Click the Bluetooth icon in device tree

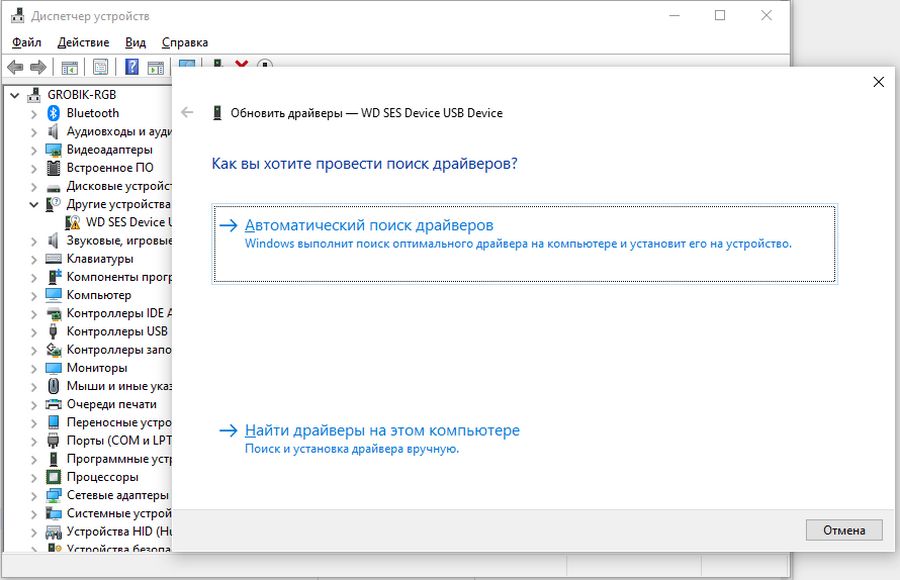[x=55, y=113]
